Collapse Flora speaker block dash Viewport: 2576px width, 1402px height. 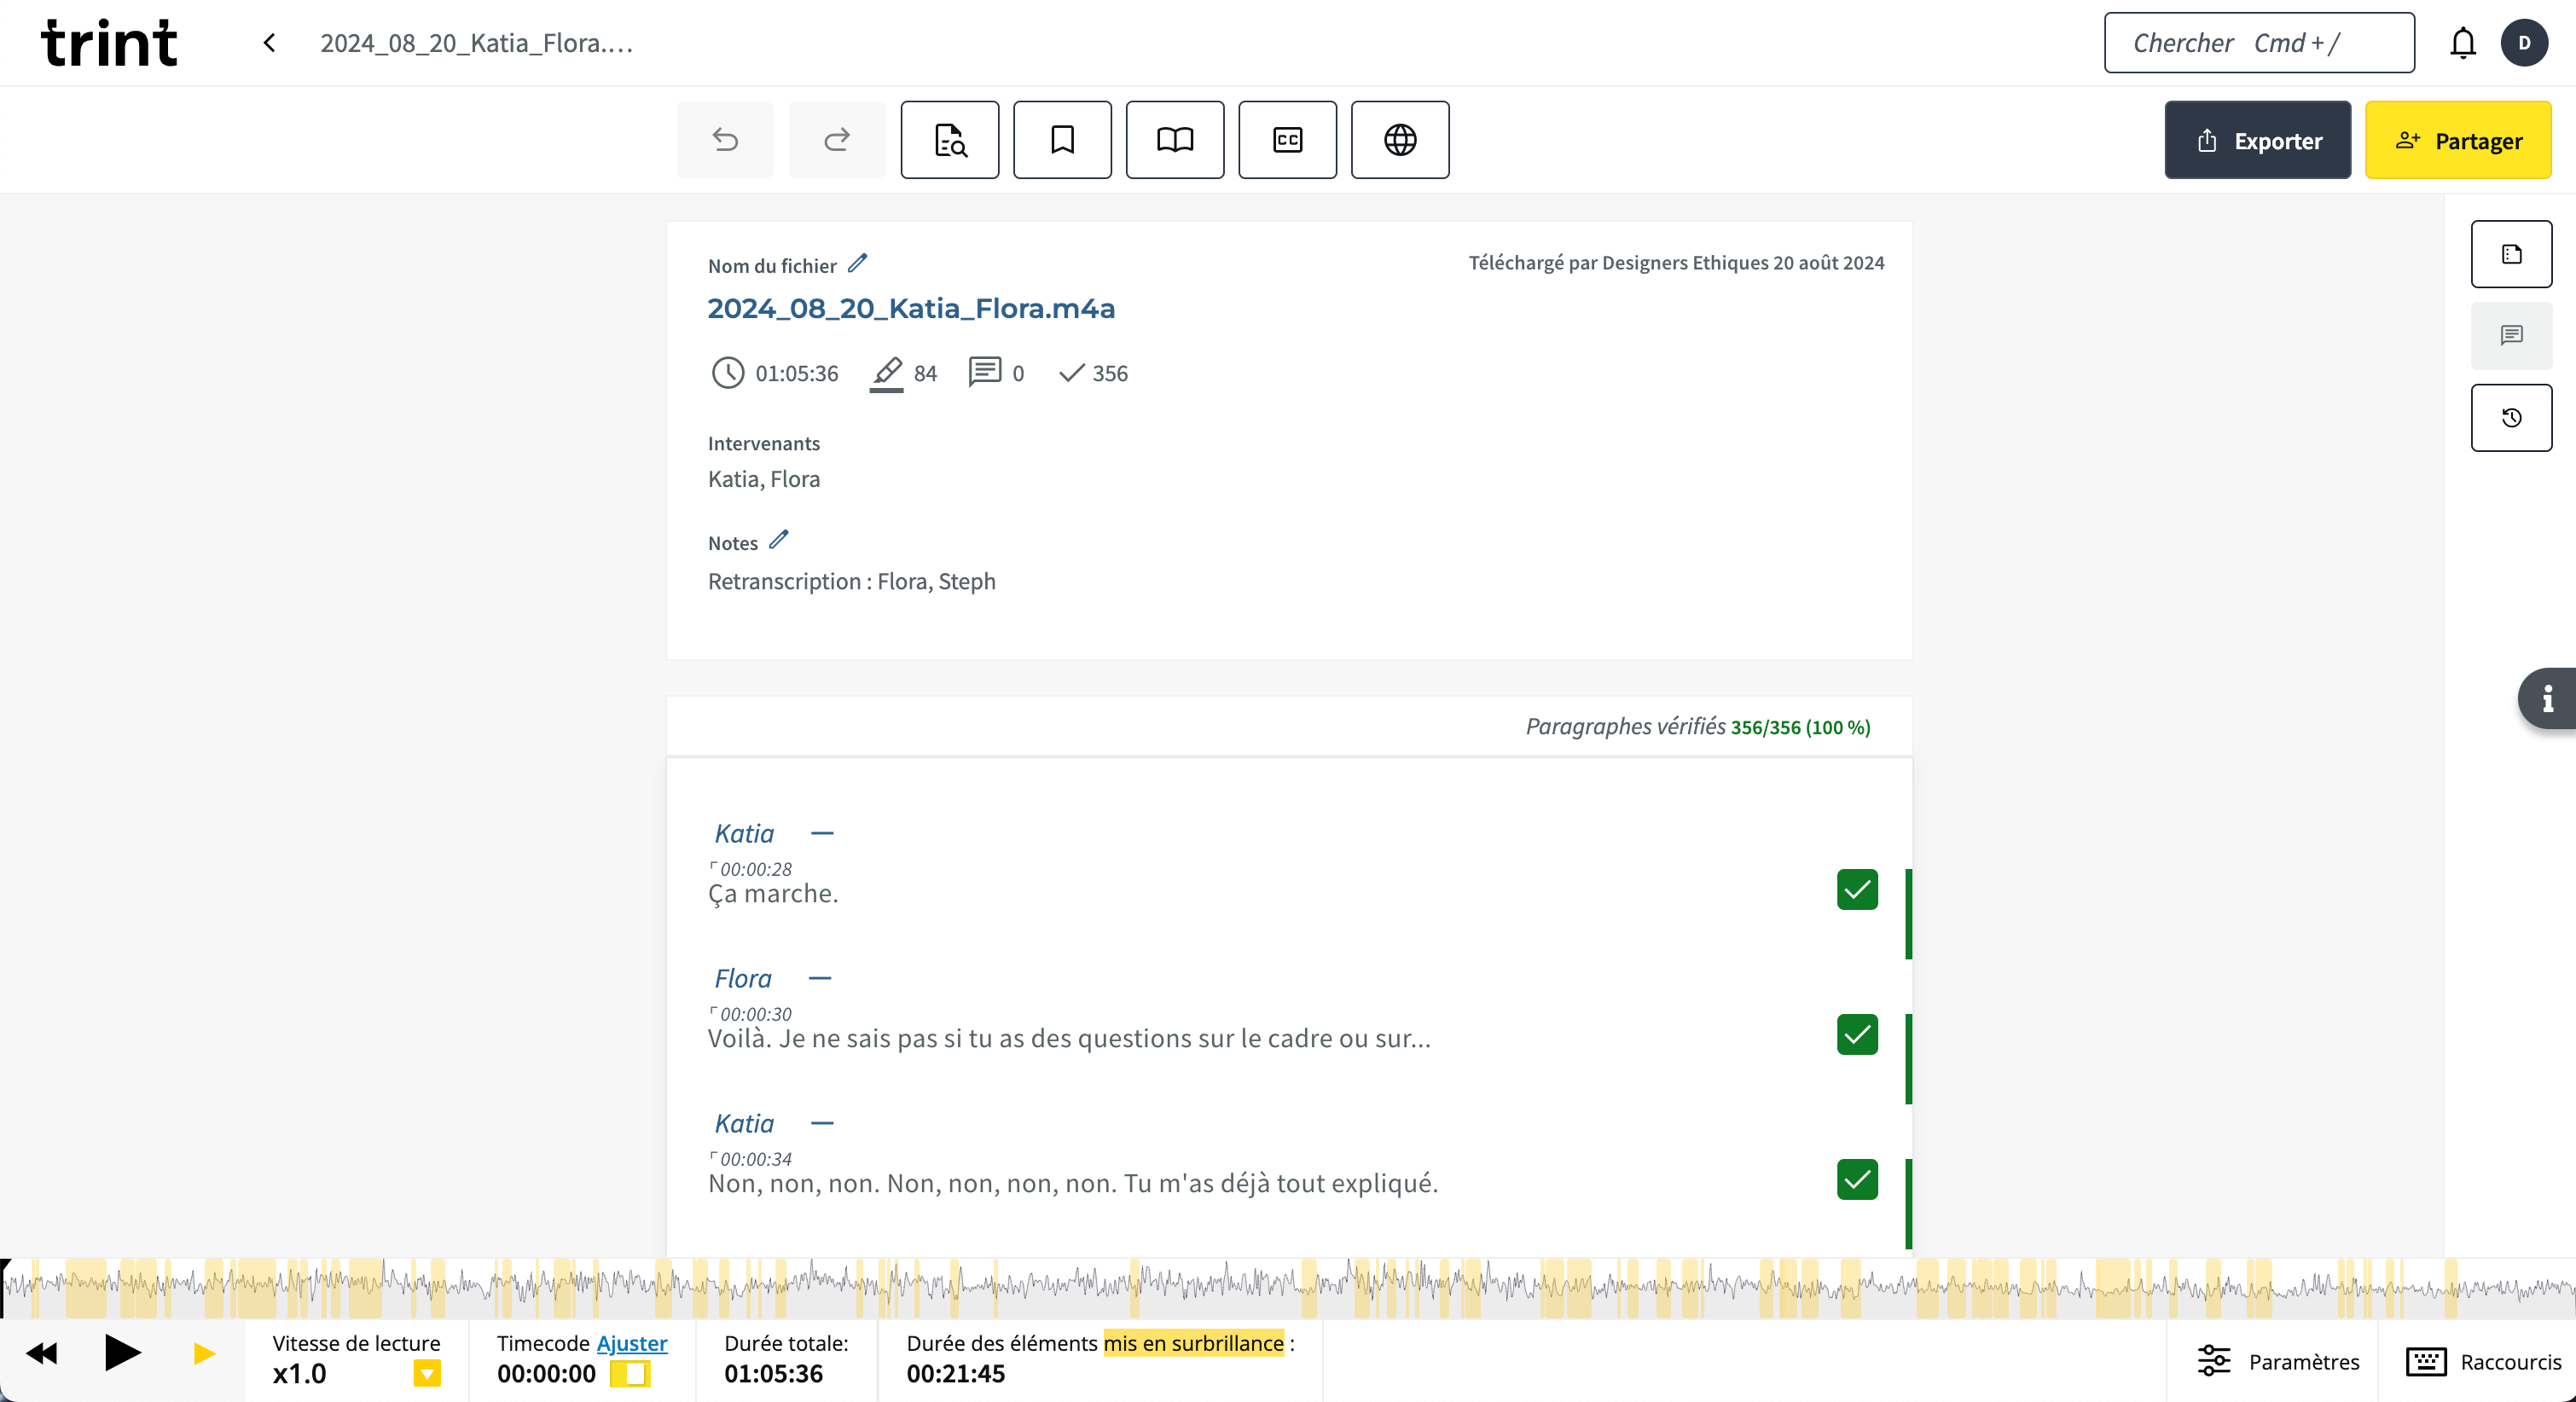(x=820, y=979)
